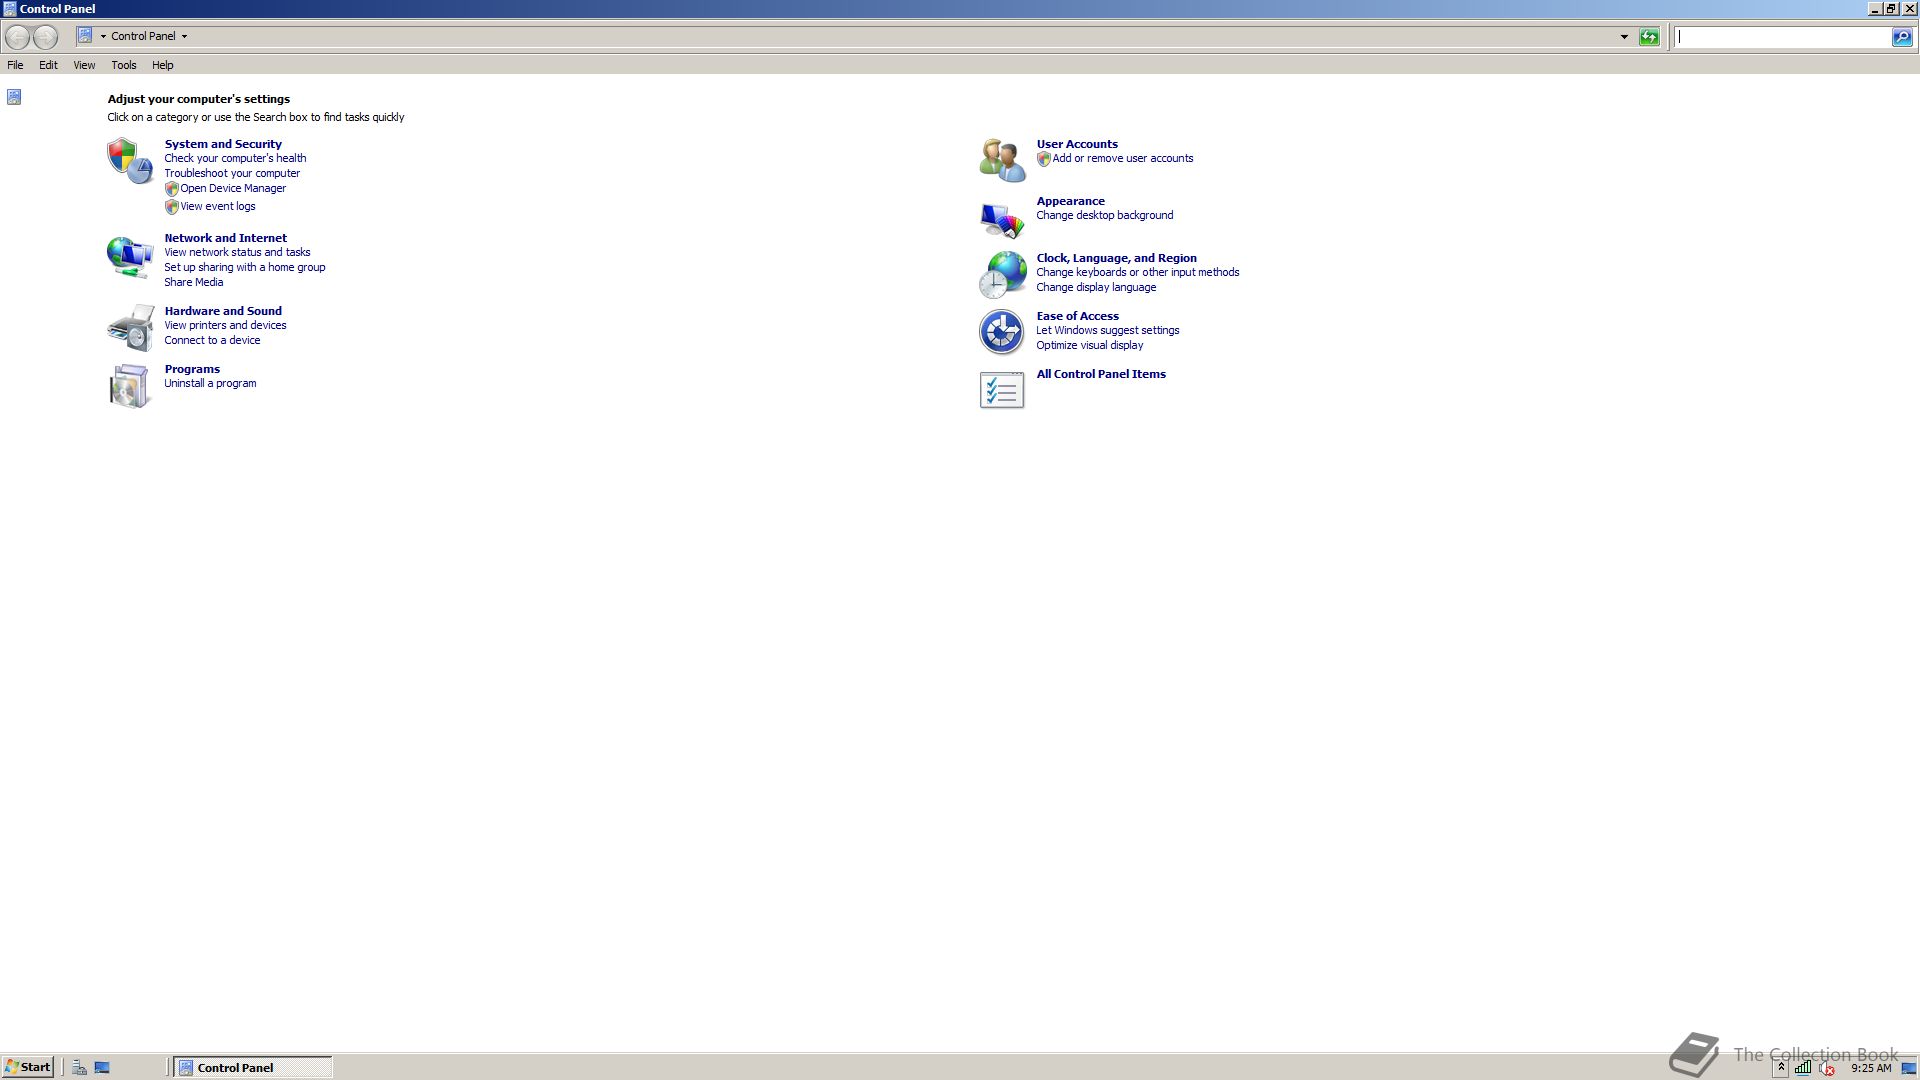Show hidden tray icons with the chevron

click(x=1781, y=1068)
